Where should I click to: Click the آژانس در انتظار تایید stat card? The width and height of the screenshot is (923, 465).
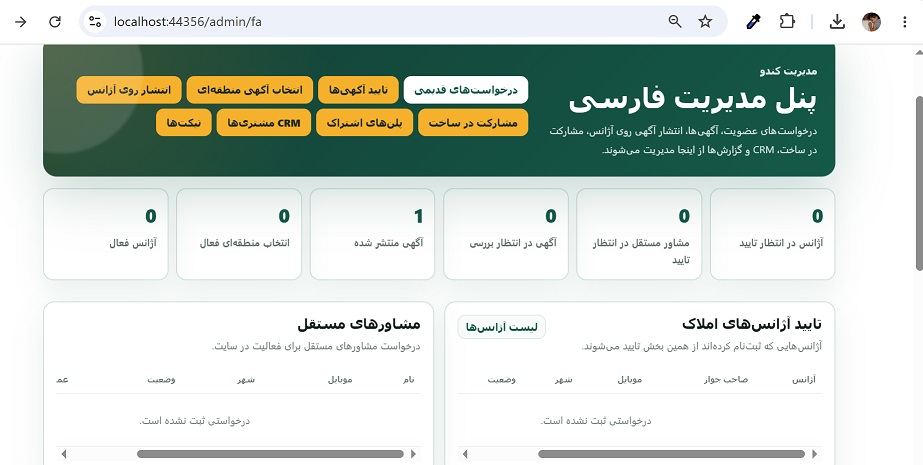coord(772,234)
